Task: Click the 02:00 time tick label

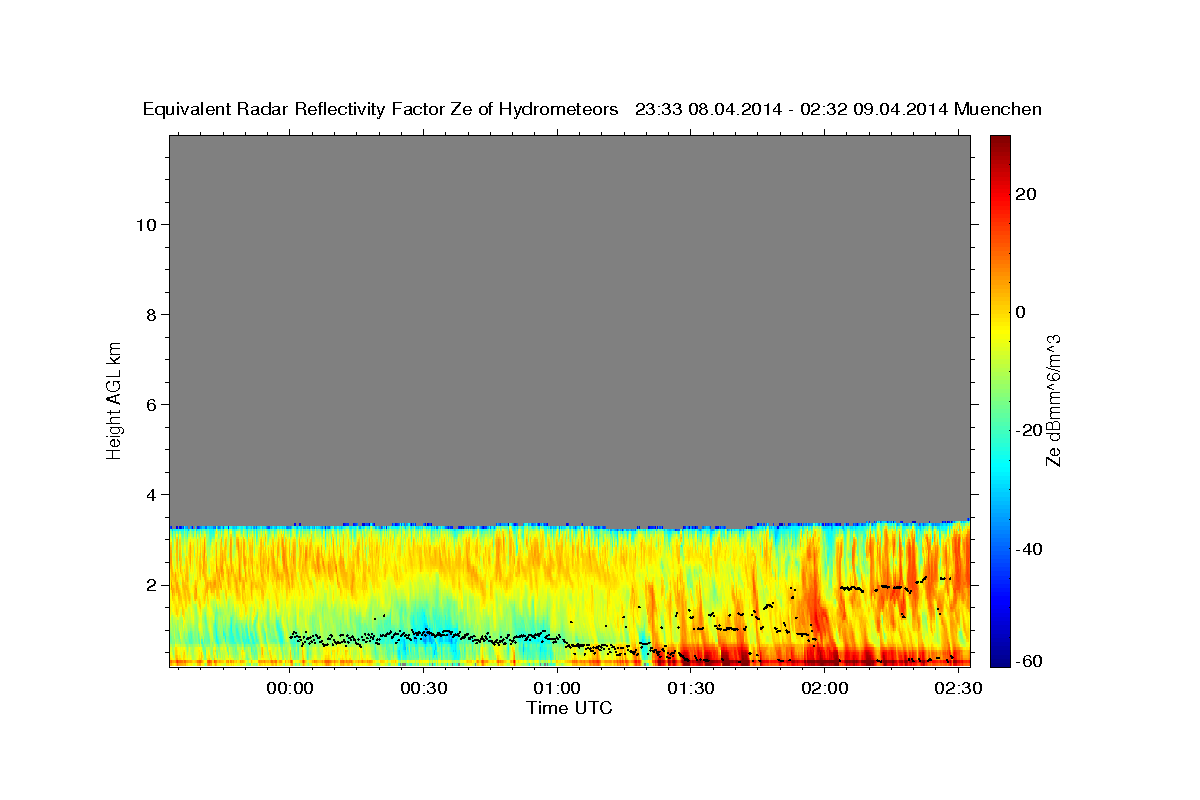Action: click(x=825, y=689)
